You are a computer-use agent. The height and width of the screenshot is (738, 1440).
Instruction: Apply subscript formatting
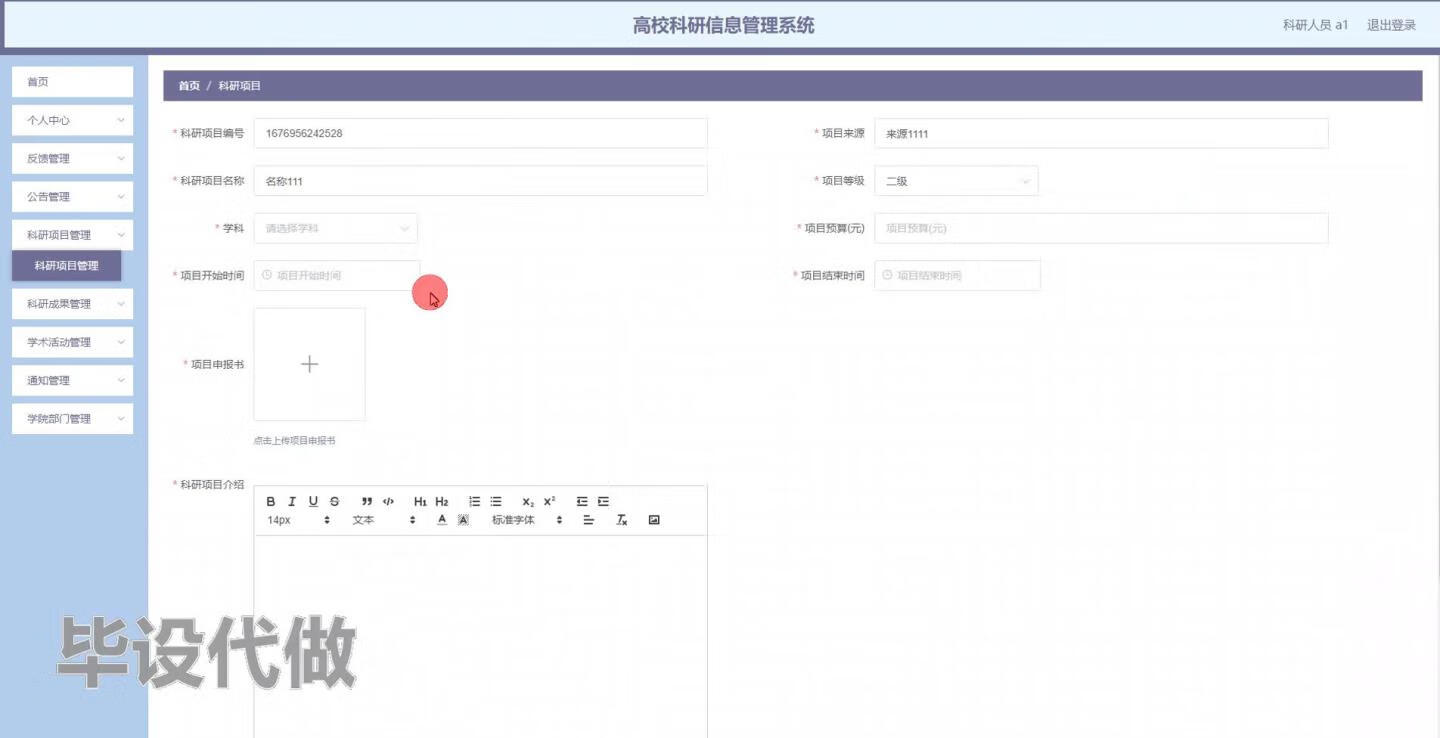click(528, 501)
